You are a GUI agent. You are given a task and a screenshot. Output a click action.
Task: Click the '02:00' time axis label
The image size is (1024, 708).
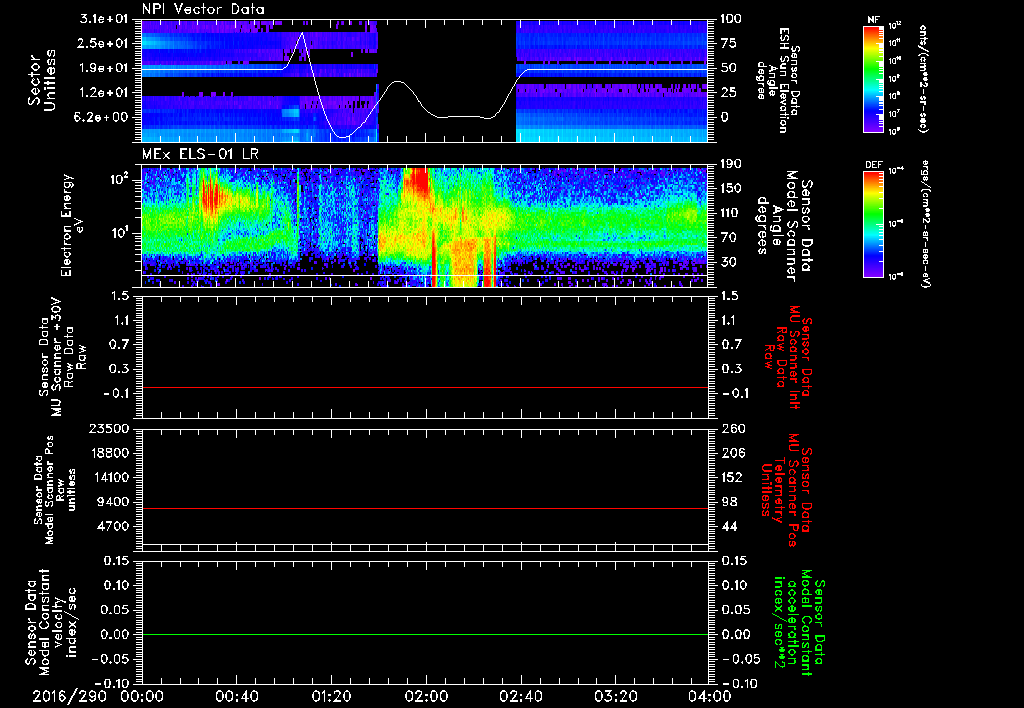pos(426,697)
